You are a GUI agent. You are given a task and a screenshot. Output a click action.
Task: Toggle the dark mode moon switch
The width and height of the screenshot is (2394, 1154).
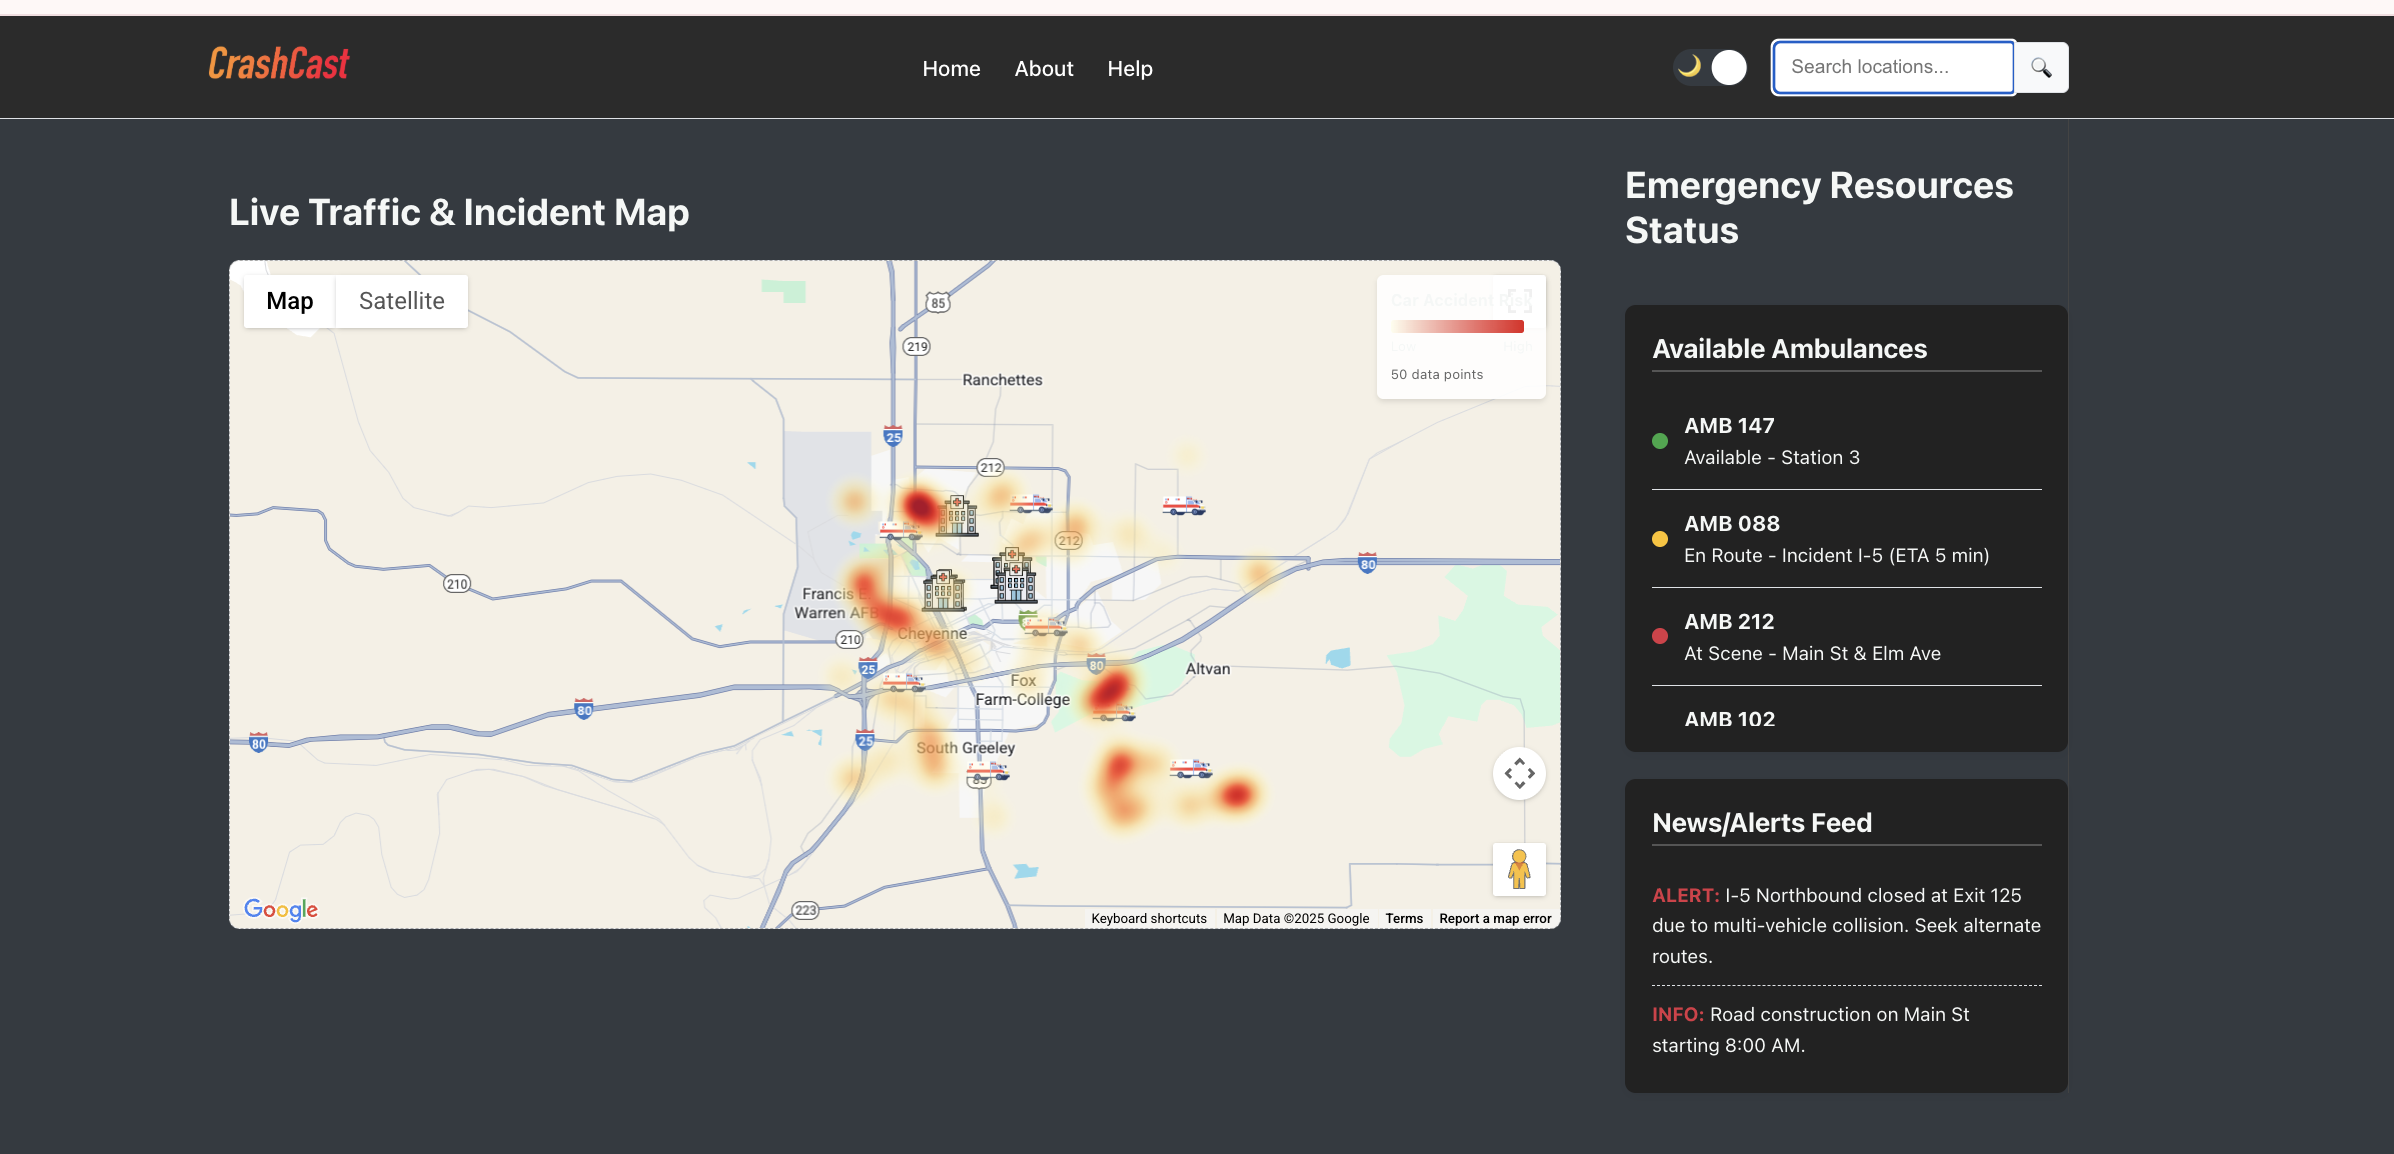tap(1711, 68)
